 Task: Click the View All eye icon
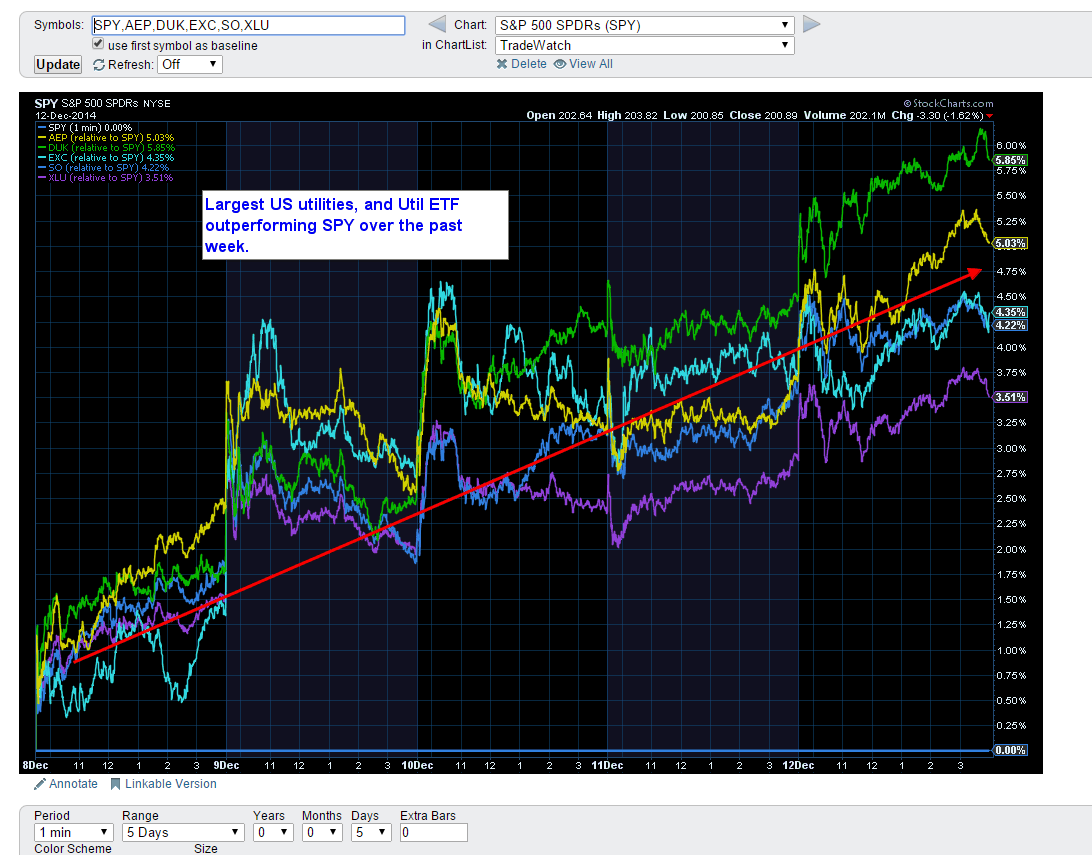click(x=560, y=64)
